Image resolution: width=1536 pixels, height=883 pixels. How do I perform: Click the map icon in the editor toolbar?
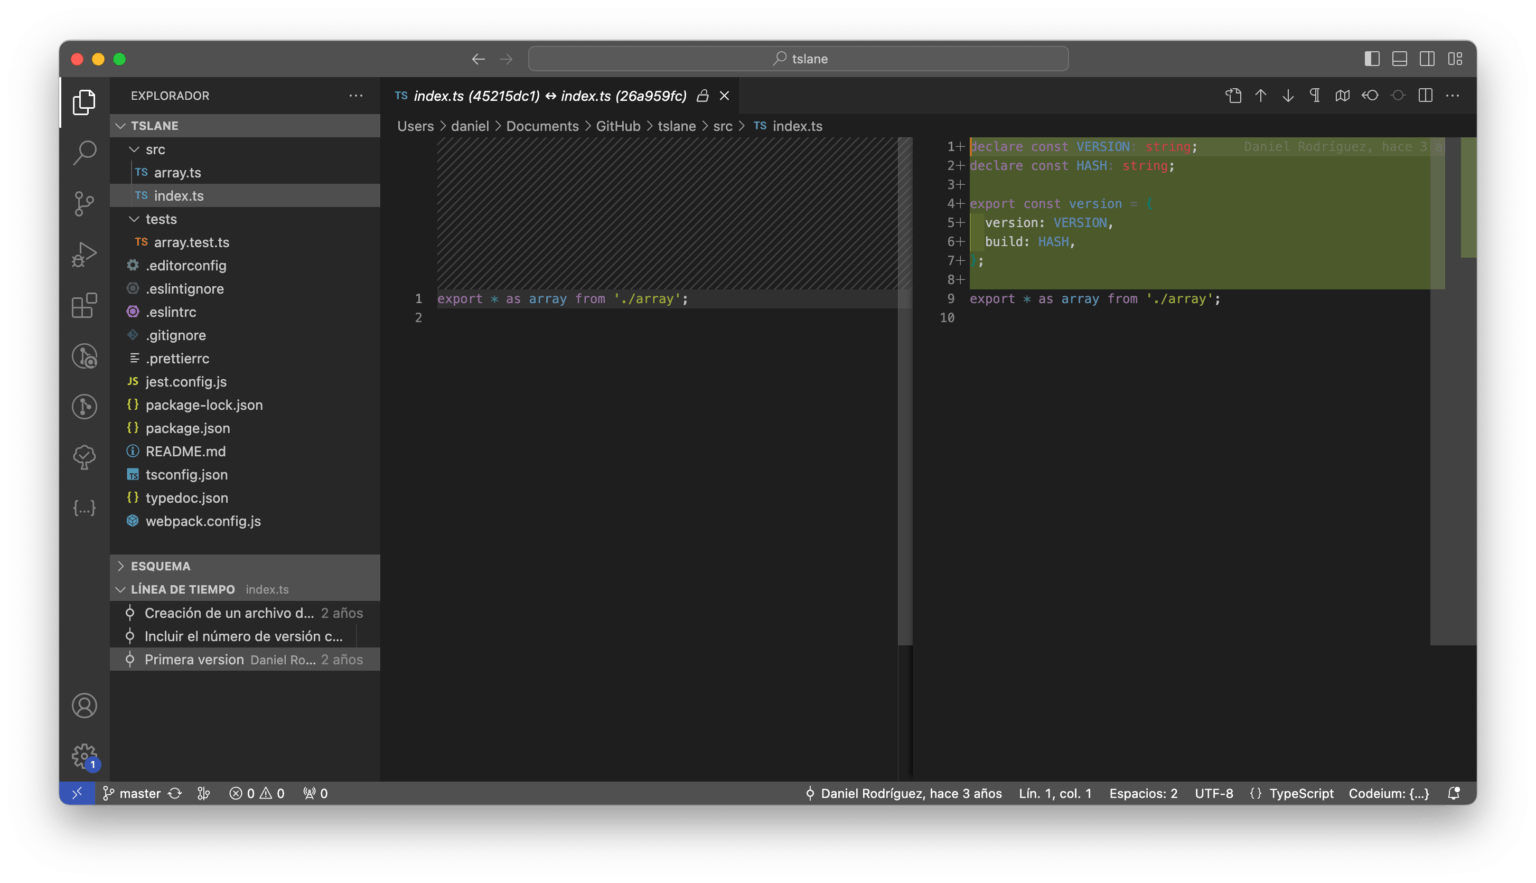tap(1342, 95)
